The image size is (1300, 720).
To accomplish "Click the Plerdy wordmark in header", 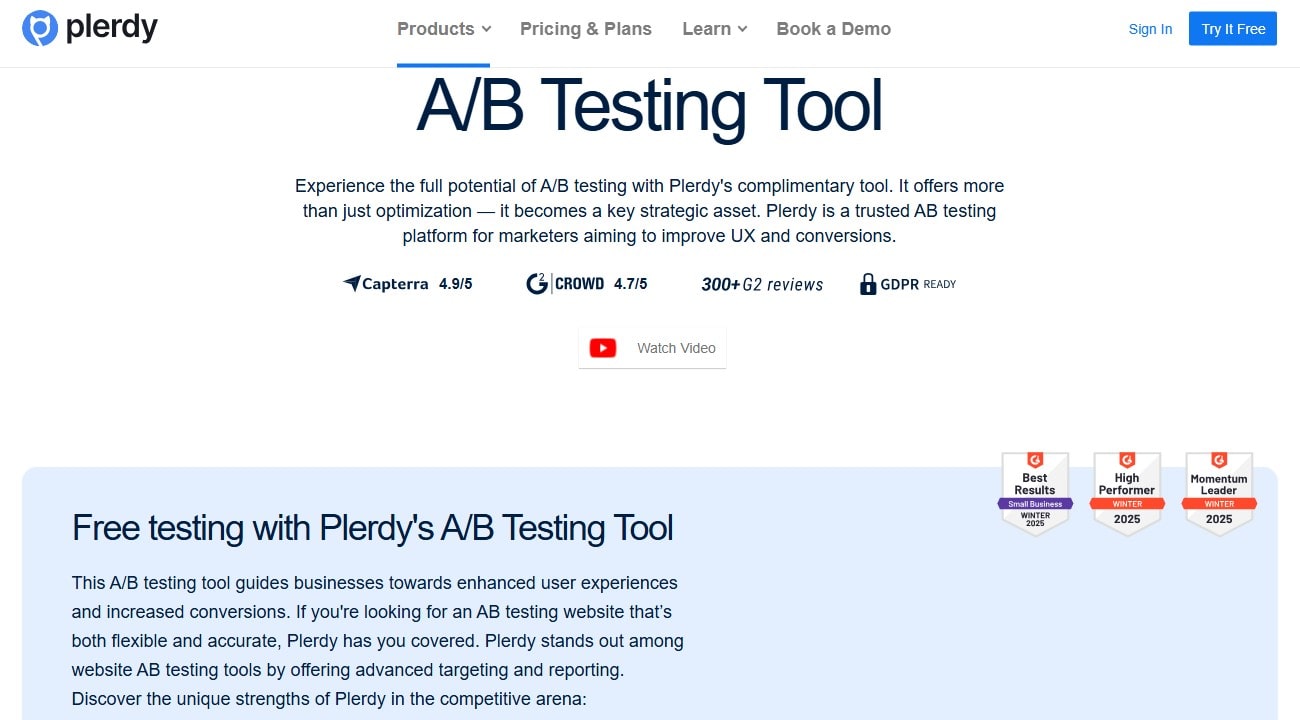I will point(112,29).
